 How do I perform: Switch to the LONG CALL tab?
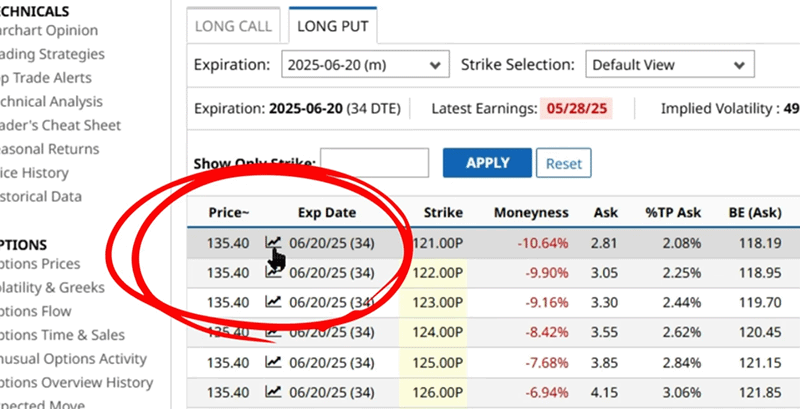coord(233,27)
